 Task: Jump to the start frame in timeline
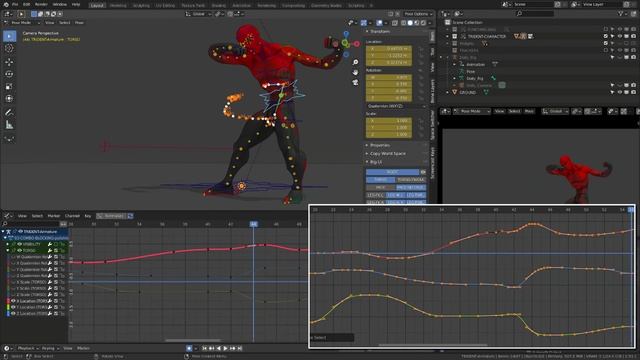point(204,349)
